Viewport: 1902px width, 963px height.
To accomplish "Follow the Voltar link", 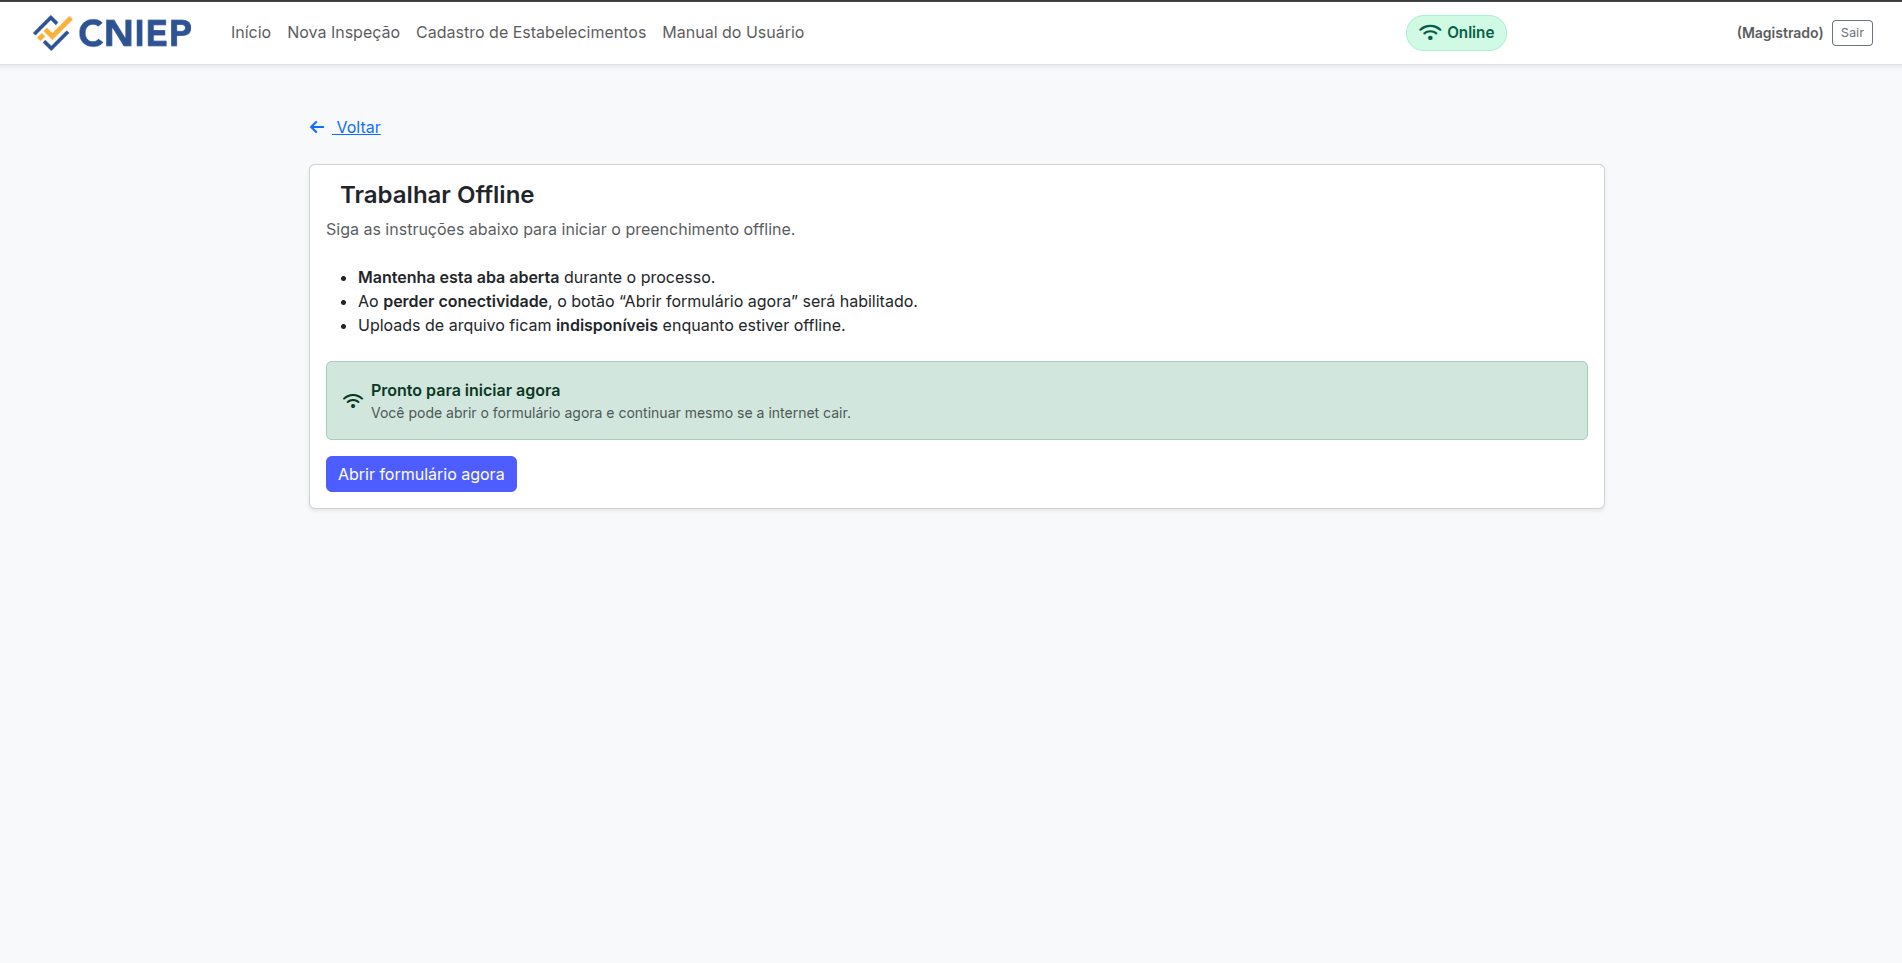I will click(358, 127).
